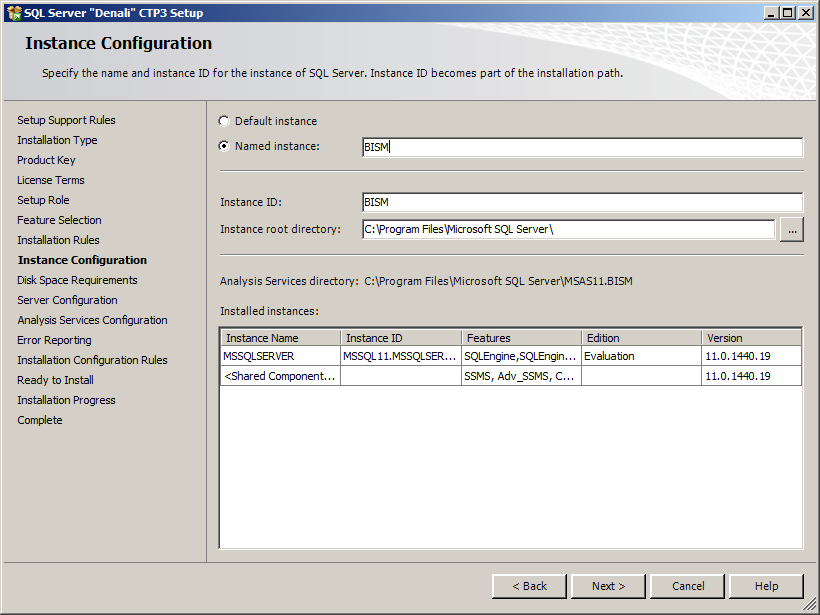Click the Ready to Install step
The image size is (820, 615).
(x=55, y=380)
